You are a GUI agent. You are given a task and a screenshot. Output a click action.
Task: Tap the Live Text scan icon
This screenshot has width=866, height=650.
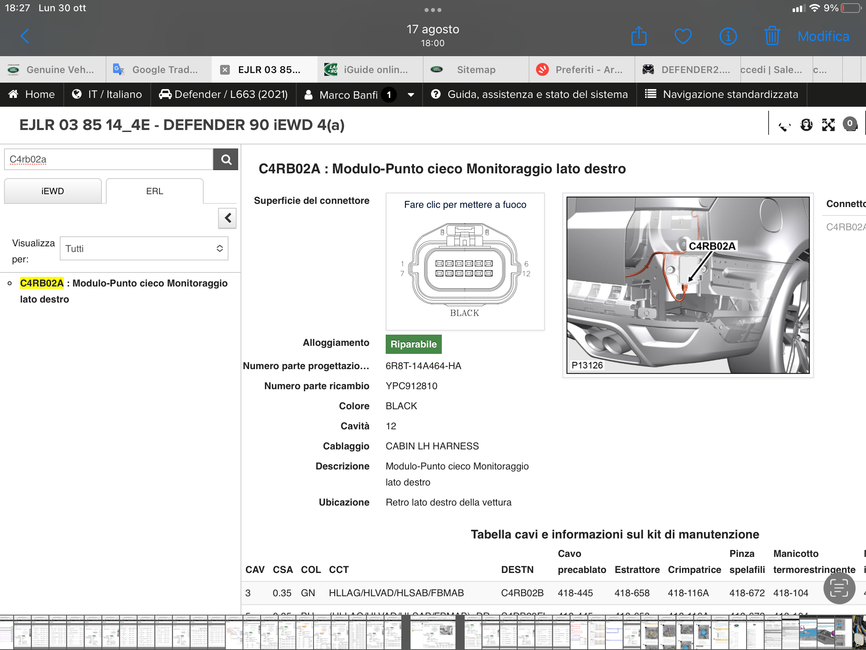point(839,588)
